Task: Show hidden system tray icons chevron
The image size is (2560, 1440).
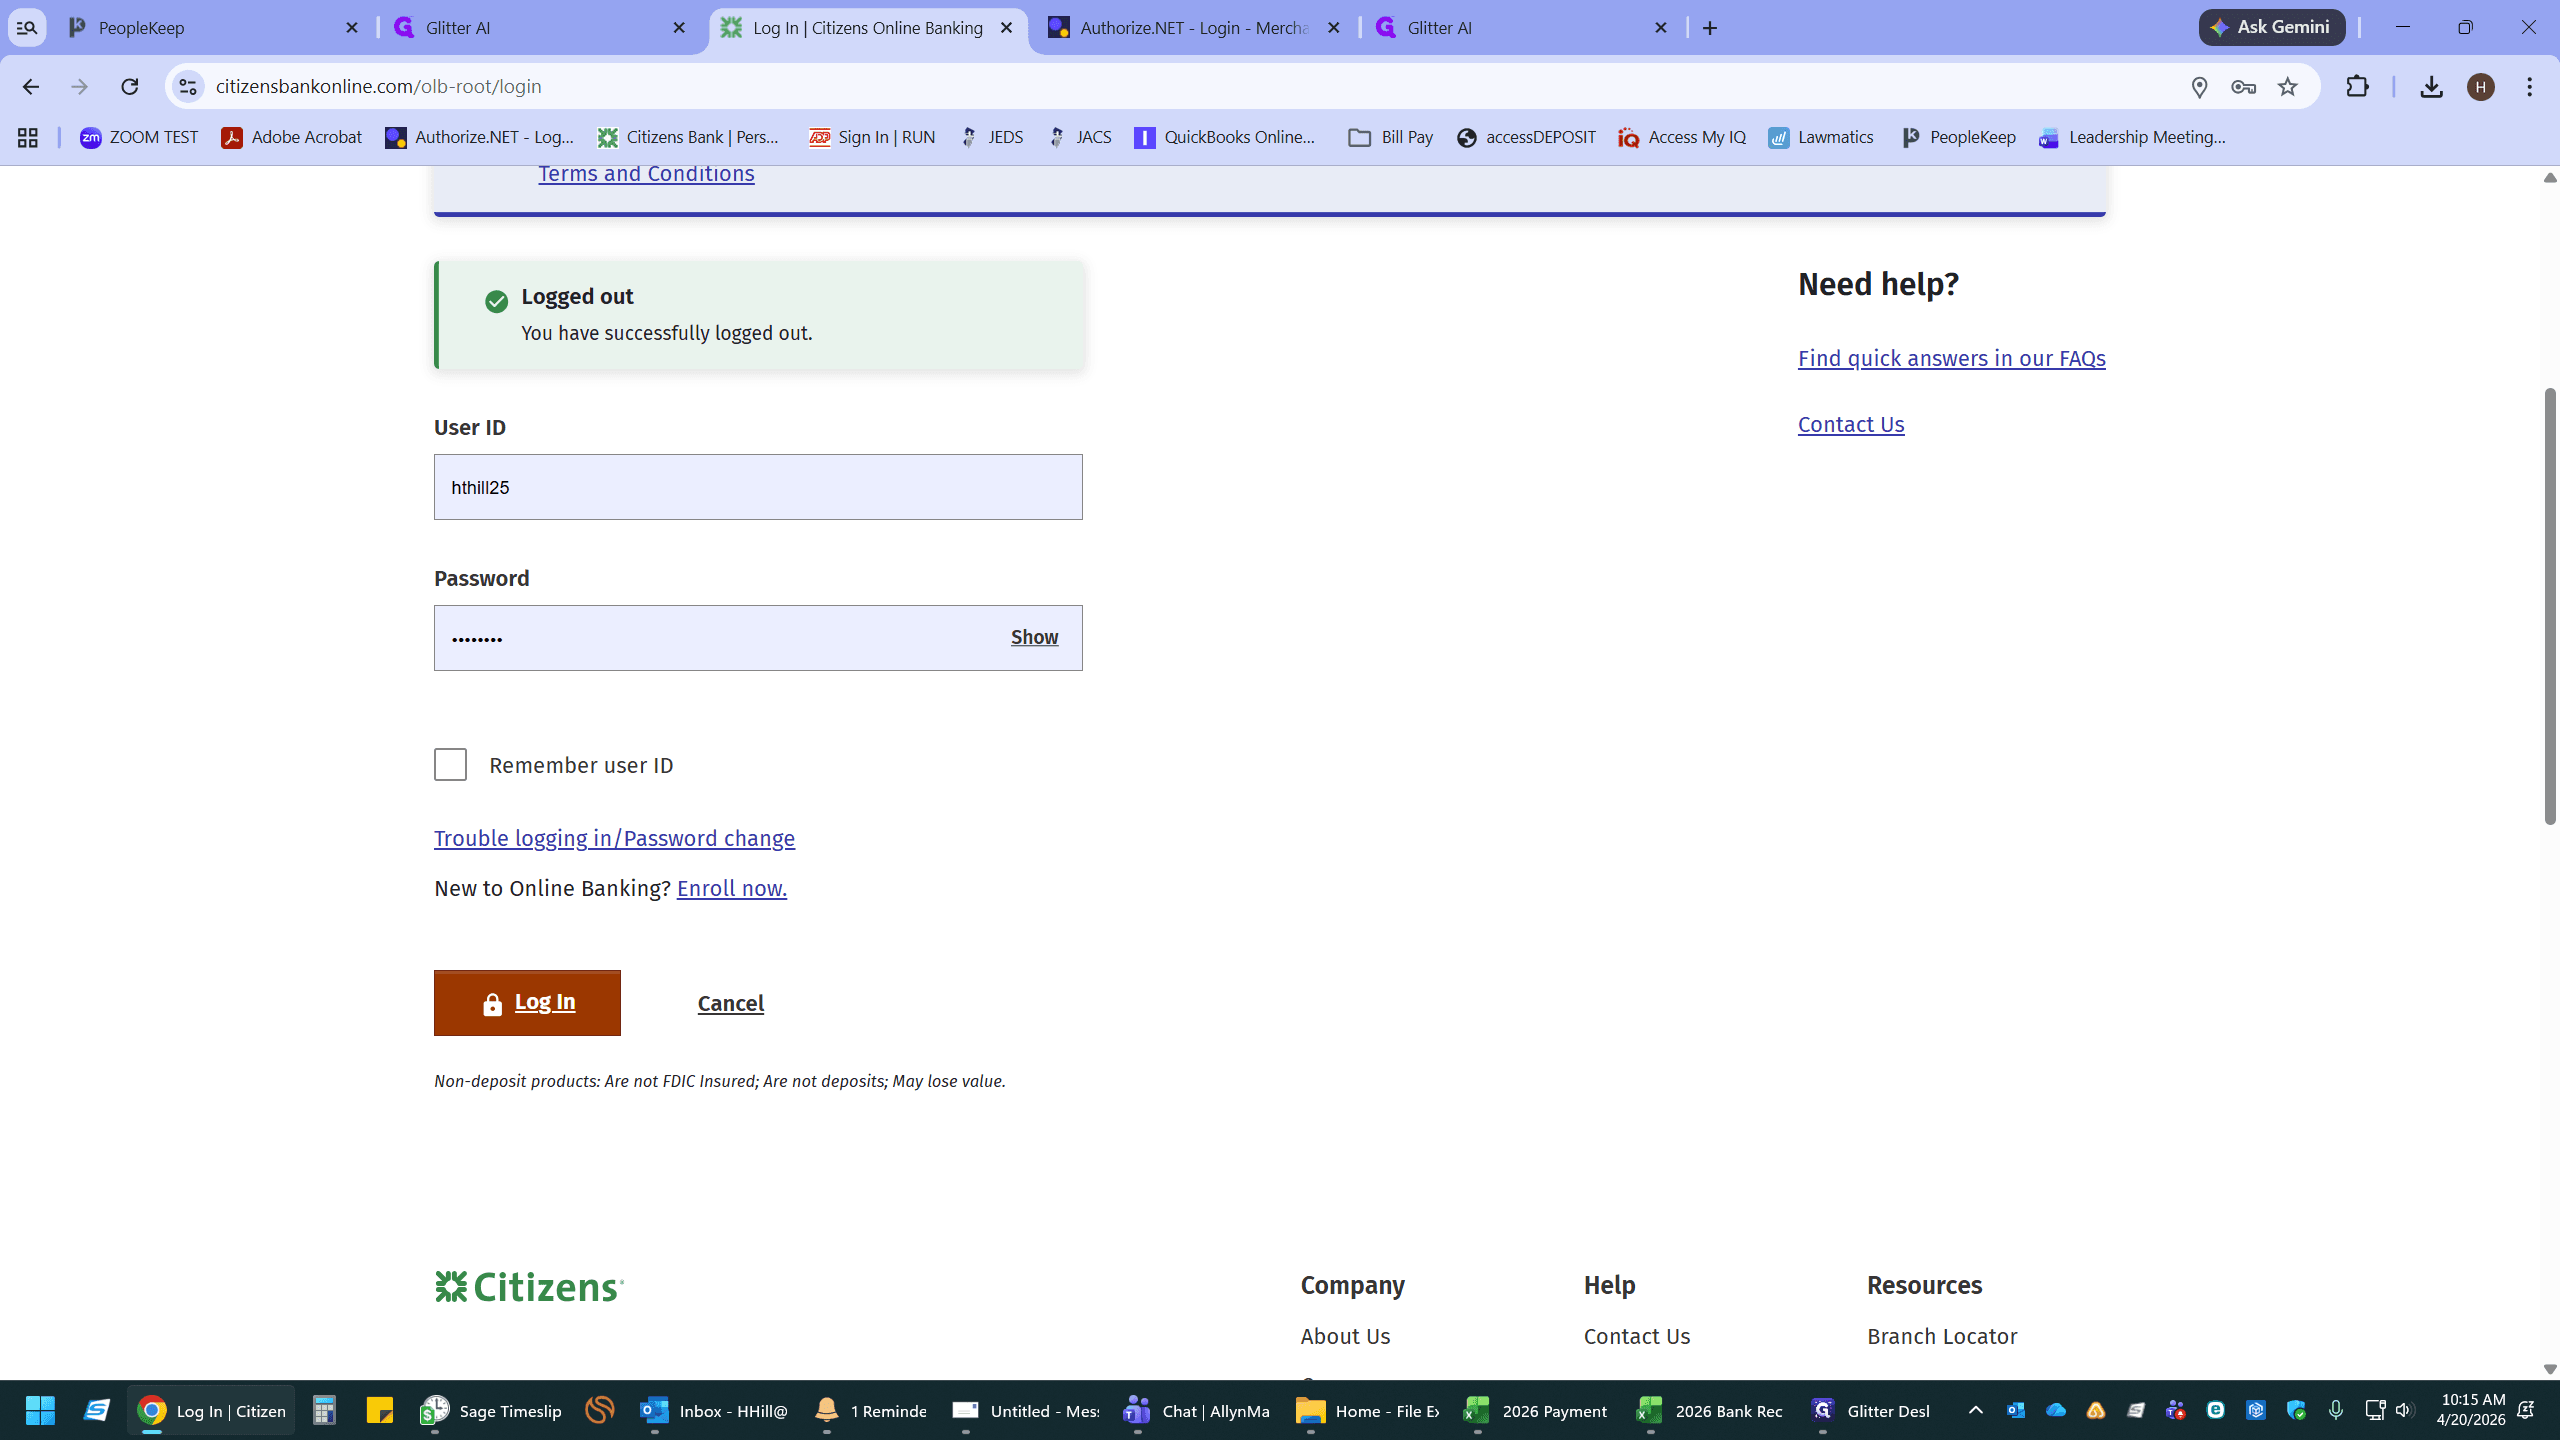Action: (1975, 1410)
